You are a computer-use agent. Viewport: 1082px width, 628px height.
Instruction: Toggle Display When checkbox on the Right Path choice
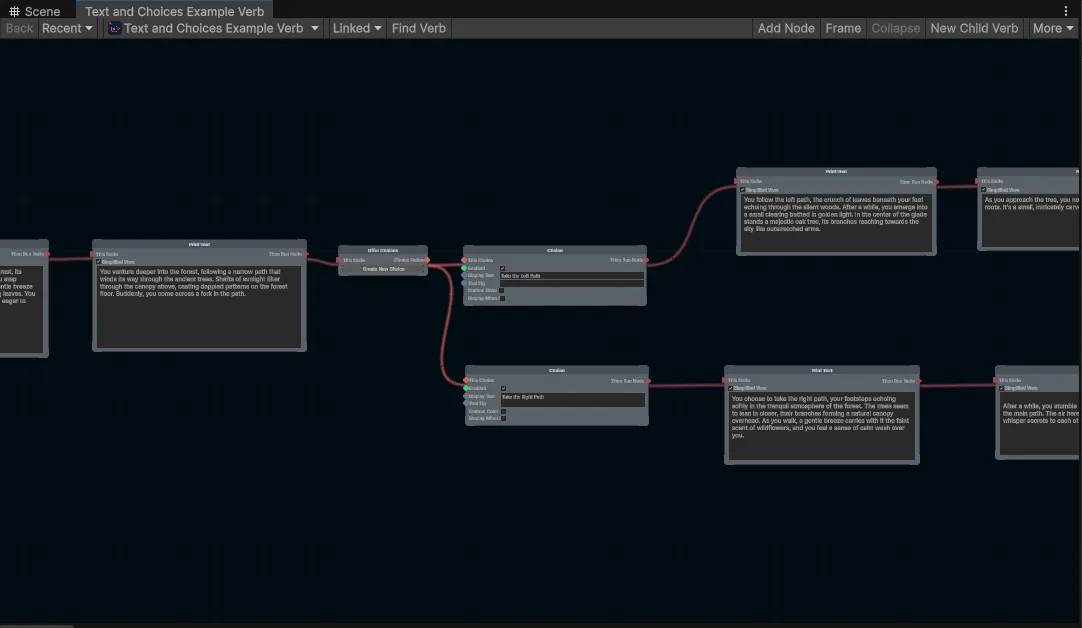coord(503,418)
